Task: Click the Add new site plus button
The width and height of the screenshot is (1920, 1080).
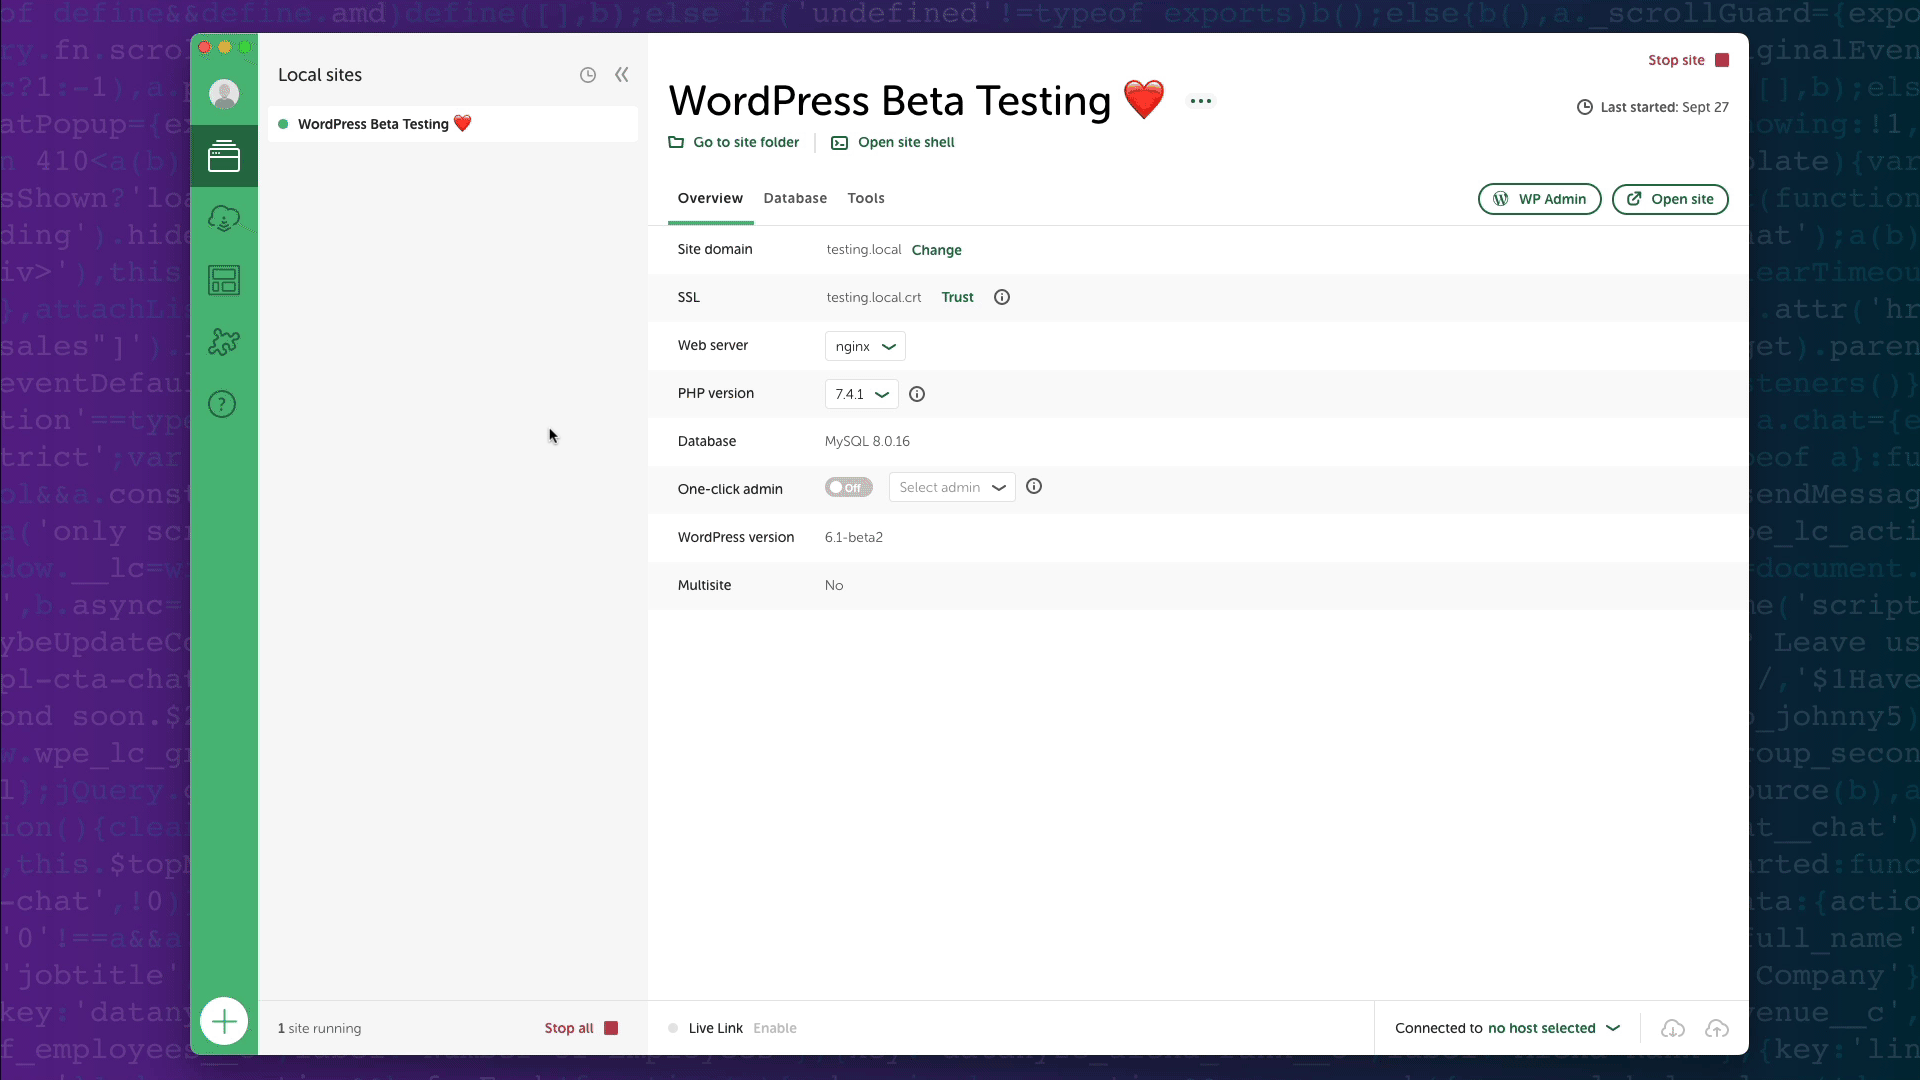Action: 223,1021
